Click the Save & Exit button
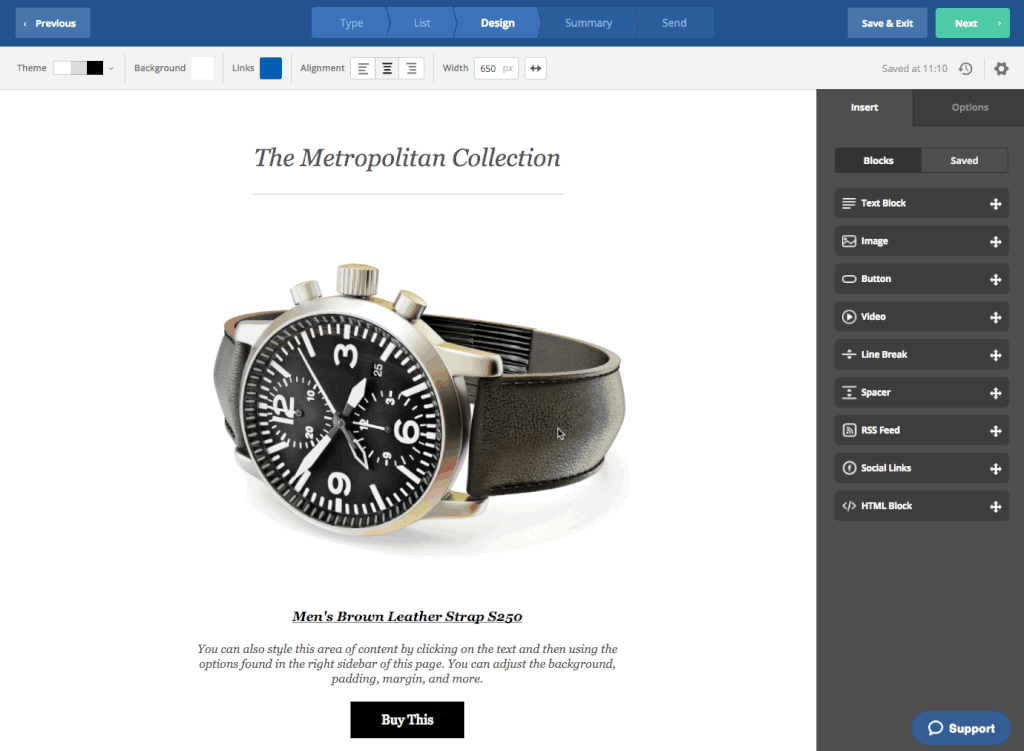This screenshot has height=751, width=1024. [x=887, y=23]
